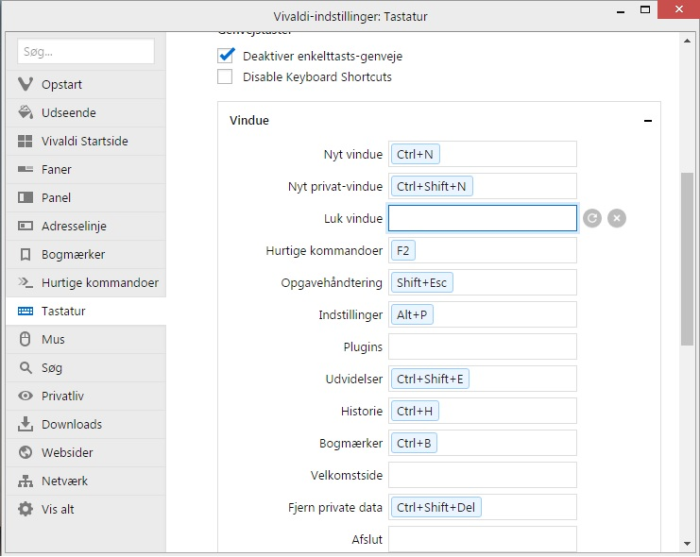
Task: Click the Ctrl+Shift+Del shortcut chip
Action: pyautogui.click(x=436, y=507)
